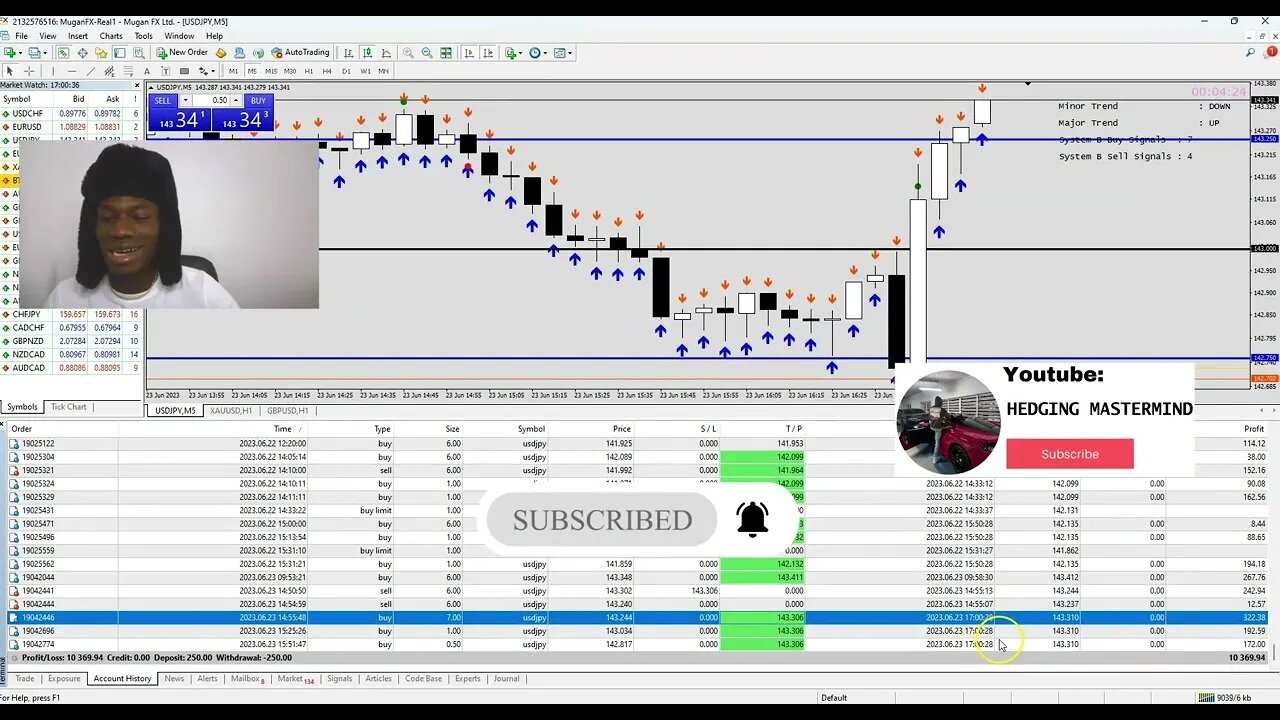Viewport: 1280px width, 720px height.
Task: Open the Tools menu
Action: [x=144, y=36]
